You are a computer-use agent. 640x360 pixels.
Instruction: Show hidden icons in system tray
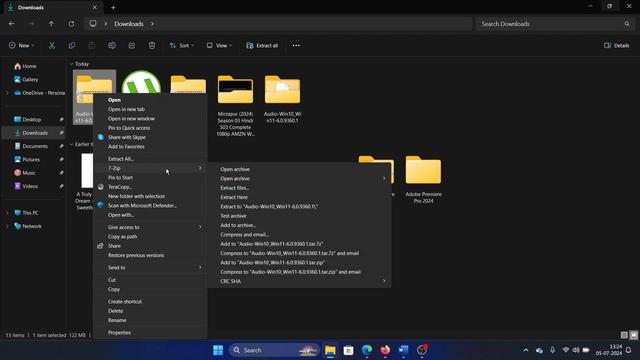pyautogui.click(x=526, y=350)
